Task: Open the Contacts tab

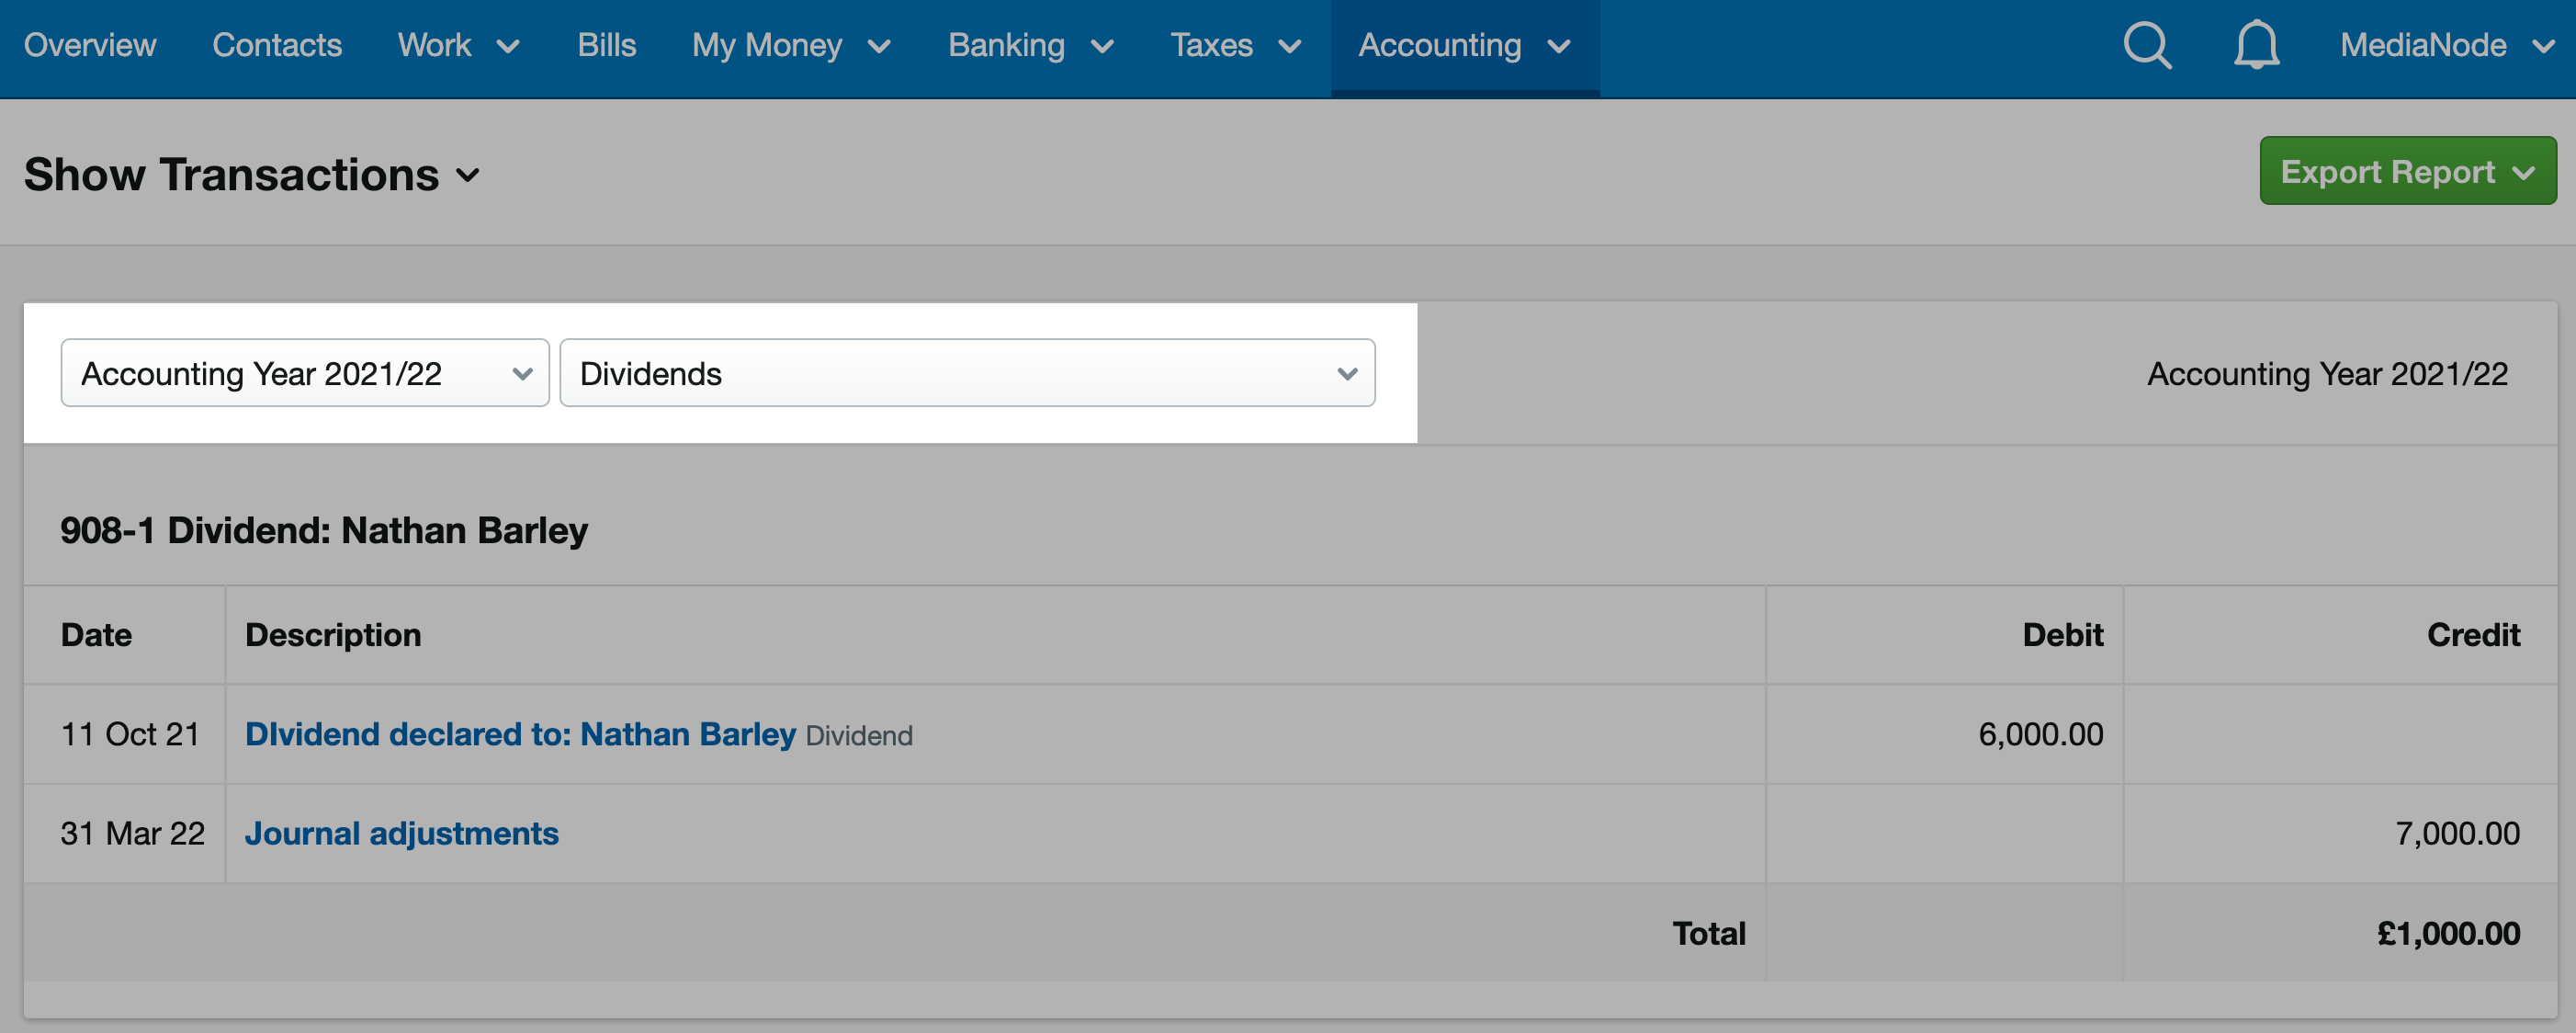Action: (x=277, y=45)
